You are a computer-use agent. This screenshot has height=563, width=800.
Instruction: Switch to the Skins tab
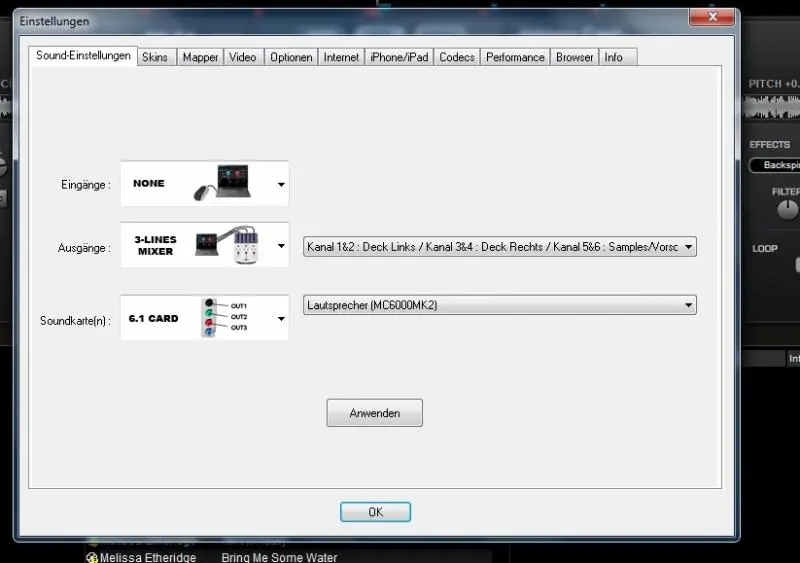pyautogui.click(x=155, y=57)
